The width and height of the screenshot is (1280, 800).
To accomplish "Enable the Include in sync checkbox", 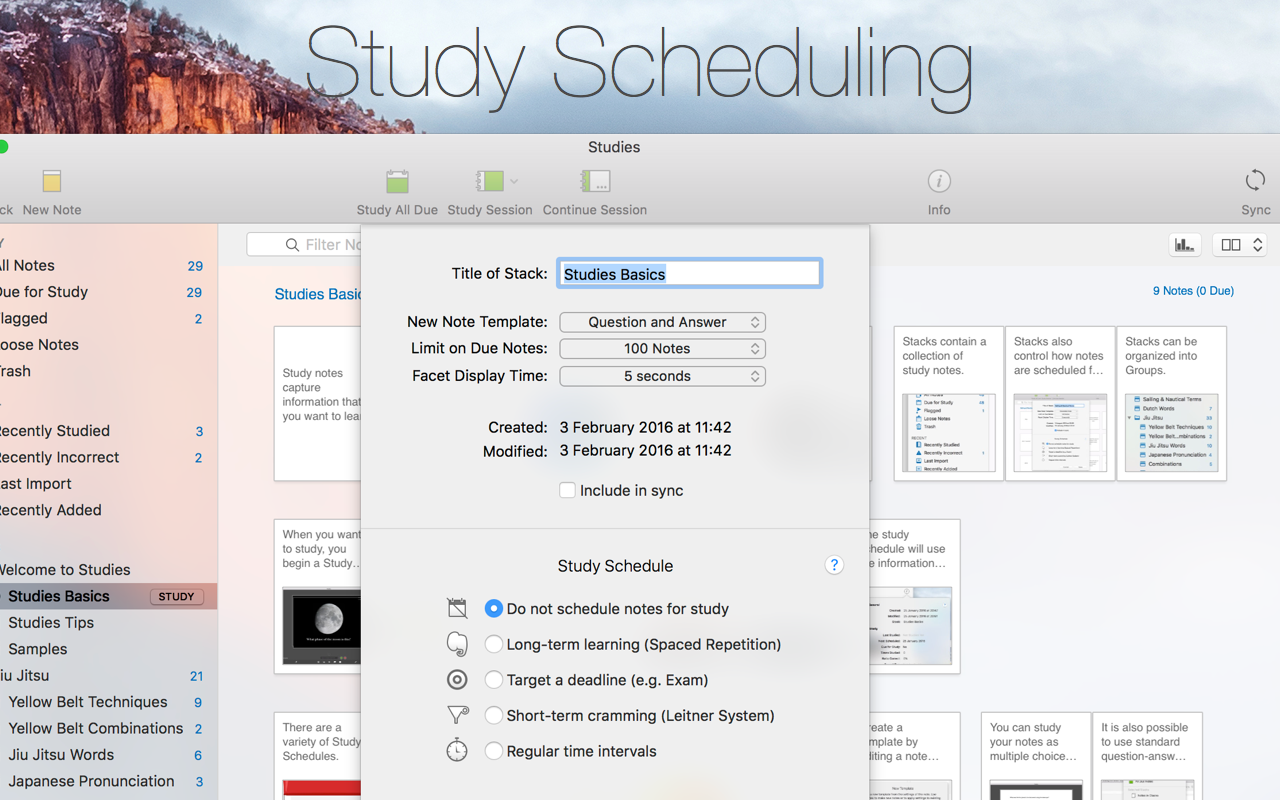I will coord(567,490).
